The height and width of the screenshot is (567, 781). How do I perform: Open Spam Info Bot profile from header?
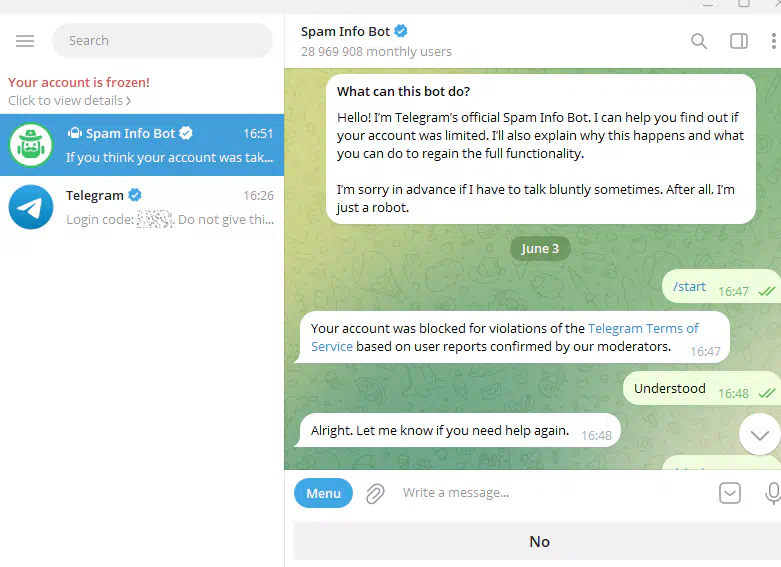click(345, 31)
